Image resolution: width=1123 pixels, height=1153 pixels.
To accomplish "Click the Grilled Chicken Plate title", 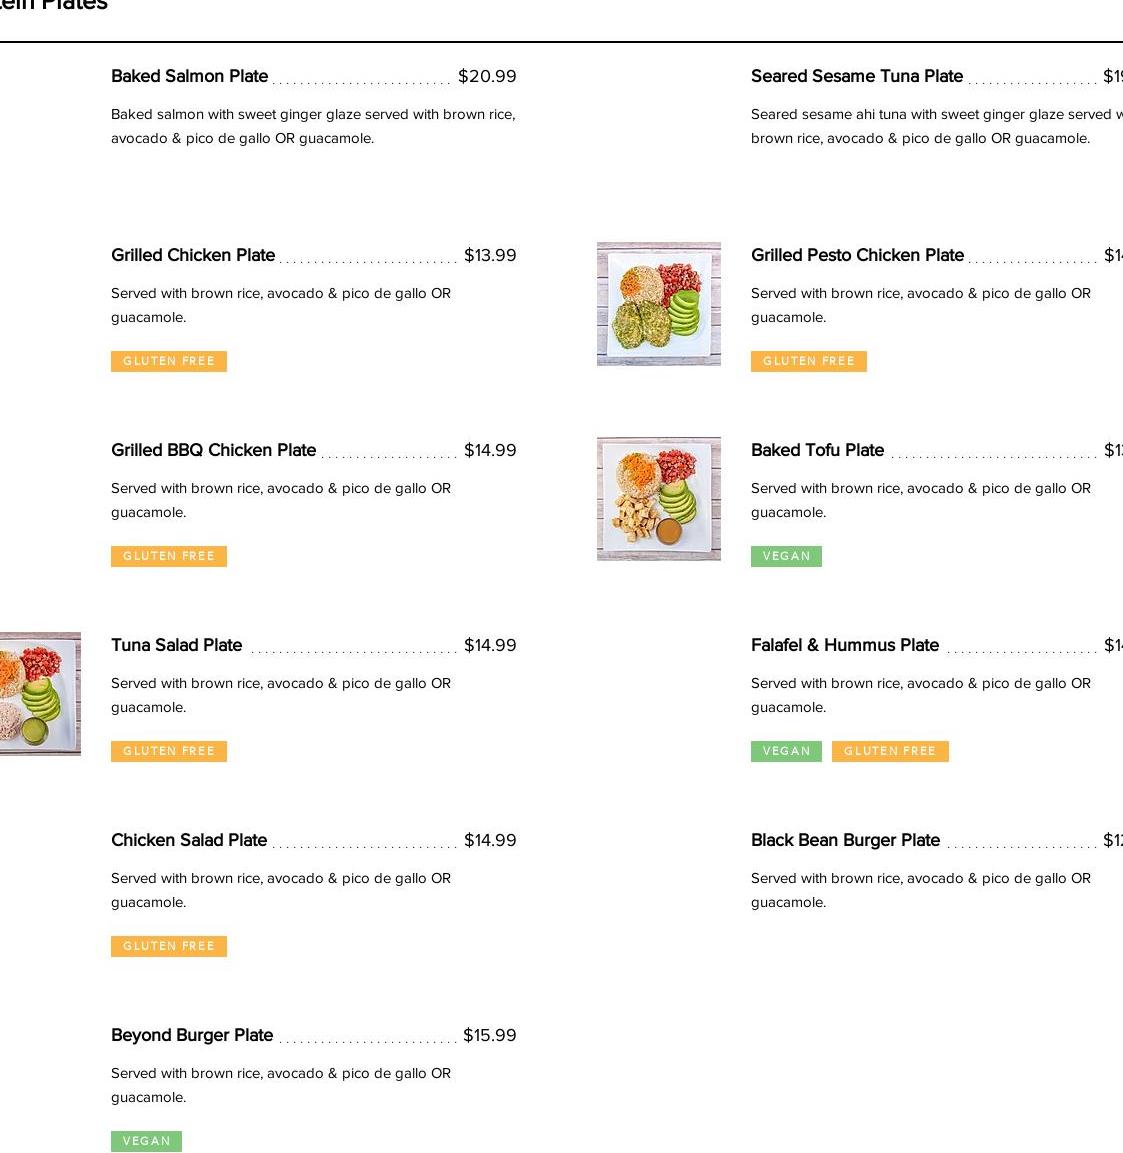I will (x=193, y=255).
